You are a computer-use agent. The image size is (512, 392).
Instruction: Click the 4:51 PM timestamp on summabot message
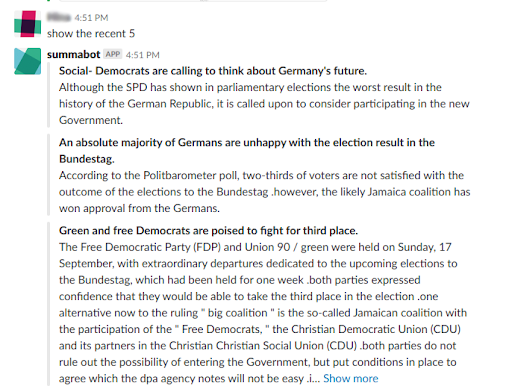click(x=143, y=55)
